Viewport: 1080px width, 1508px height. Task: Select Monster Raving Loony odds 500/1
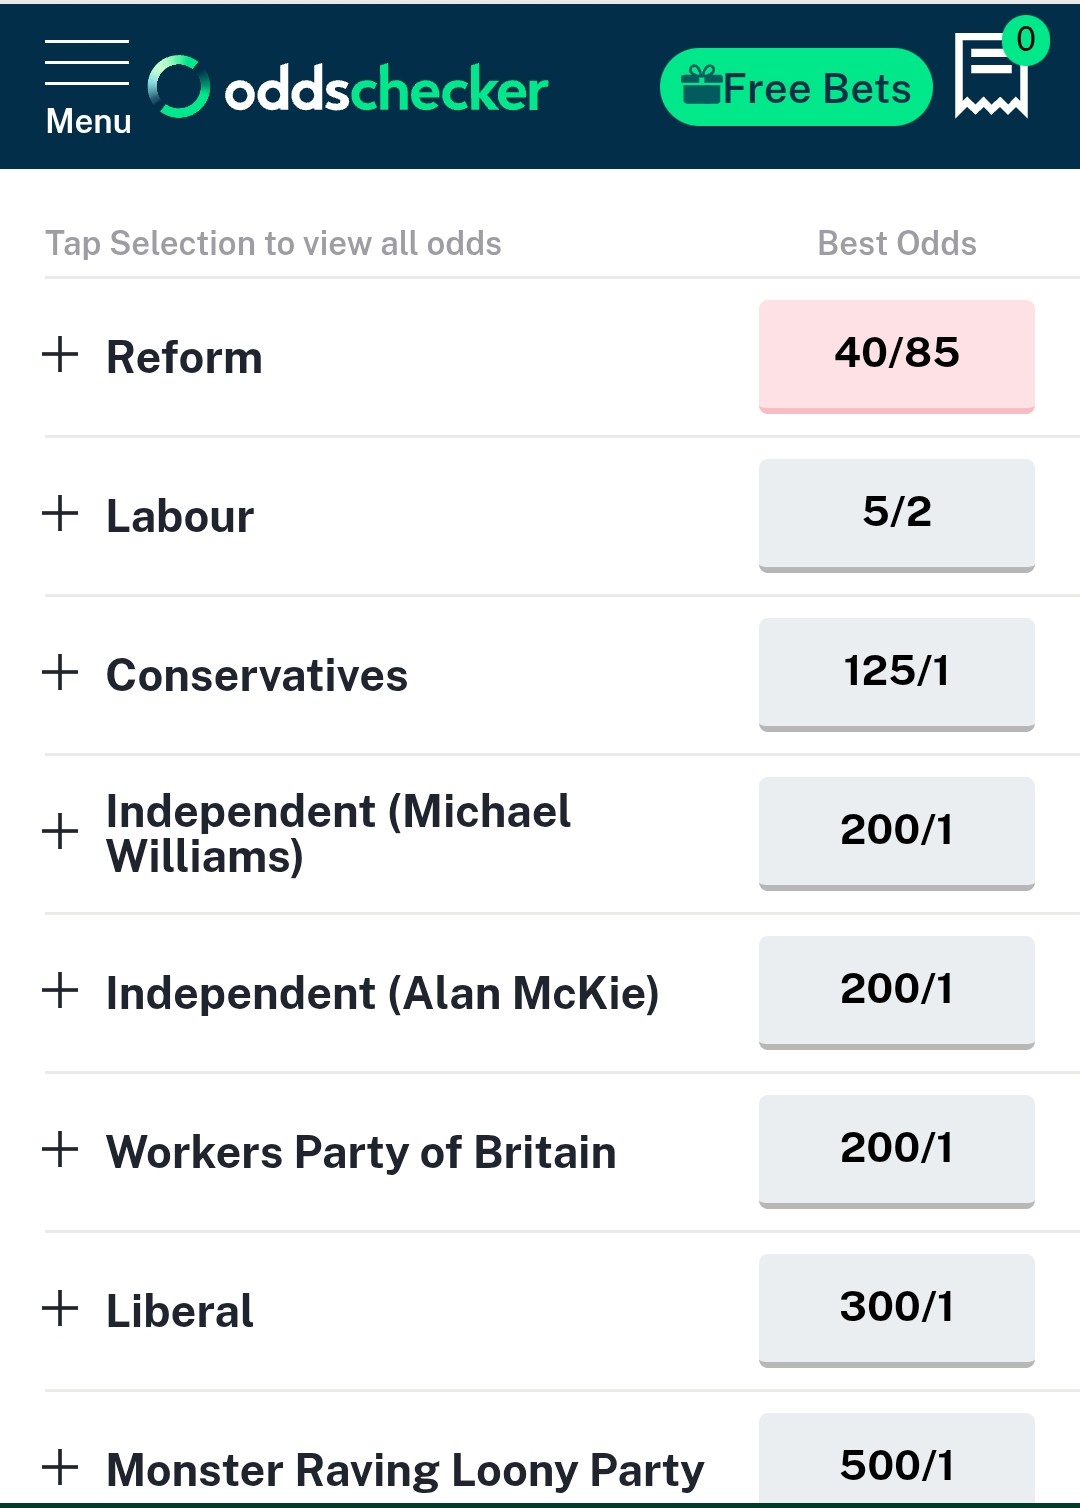(x=897, y=1460)
